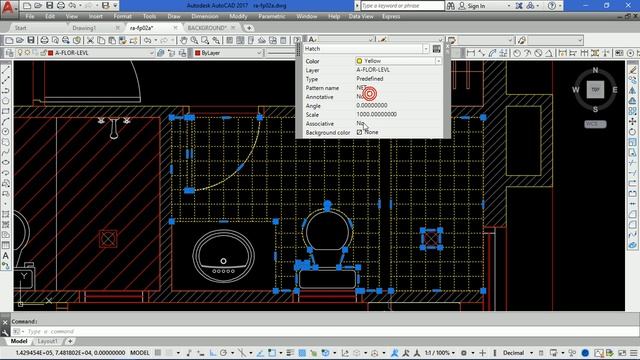This screenshot has height=360, width=640.
Task: Toggle the MODEL space button in status bar
Action: [x=139, y=353]
